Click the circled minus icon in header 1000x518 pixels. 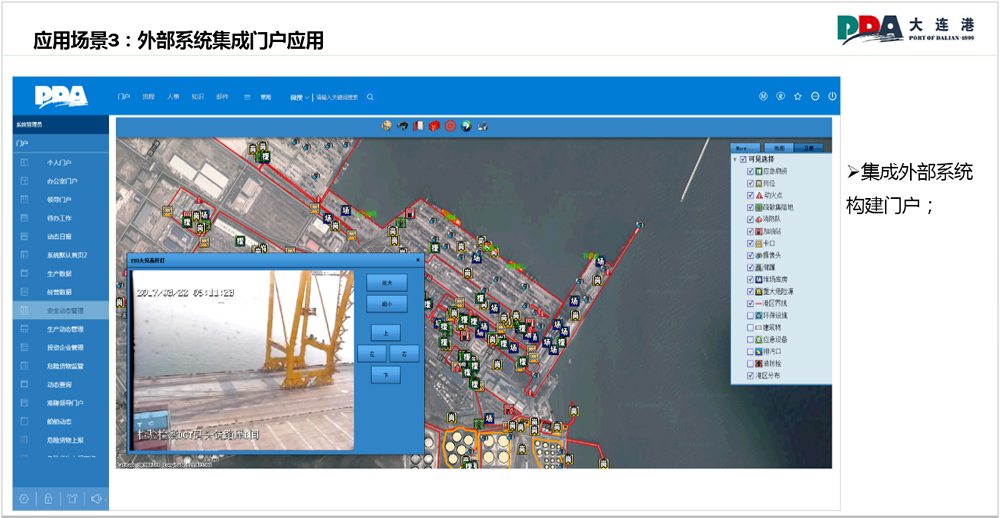(815, 96)
